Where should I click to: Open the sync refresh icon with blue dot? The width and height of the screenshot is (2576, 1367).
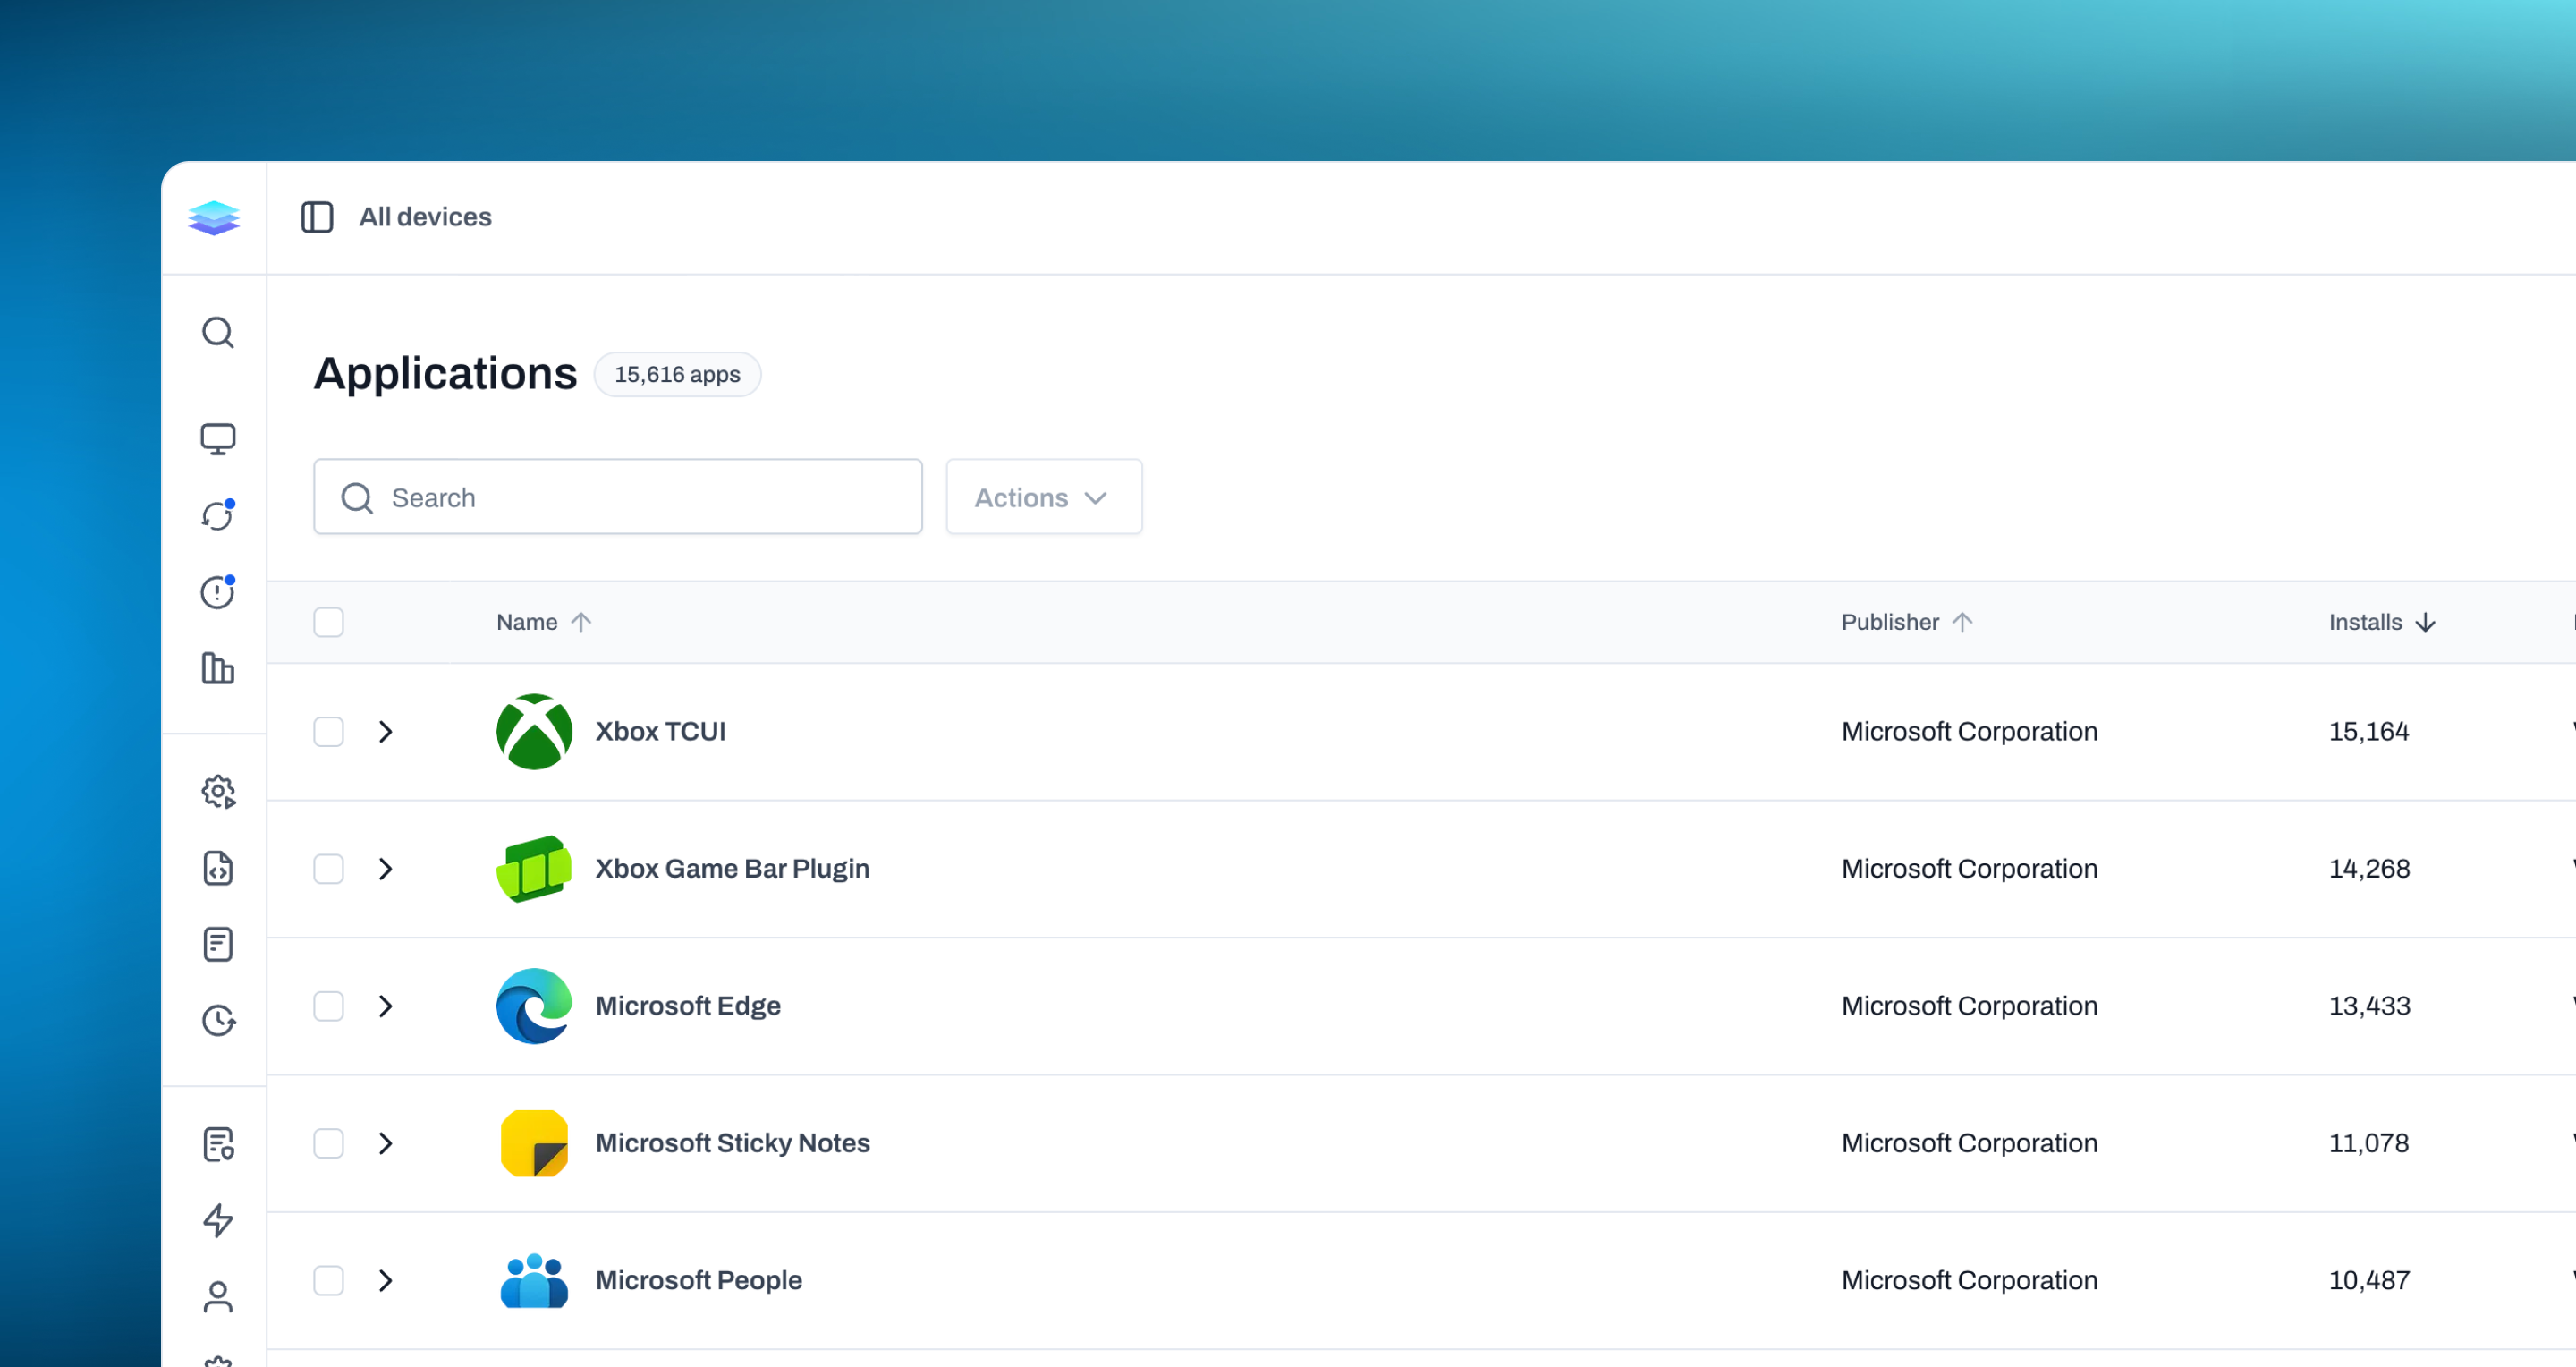tap(218, 515)
